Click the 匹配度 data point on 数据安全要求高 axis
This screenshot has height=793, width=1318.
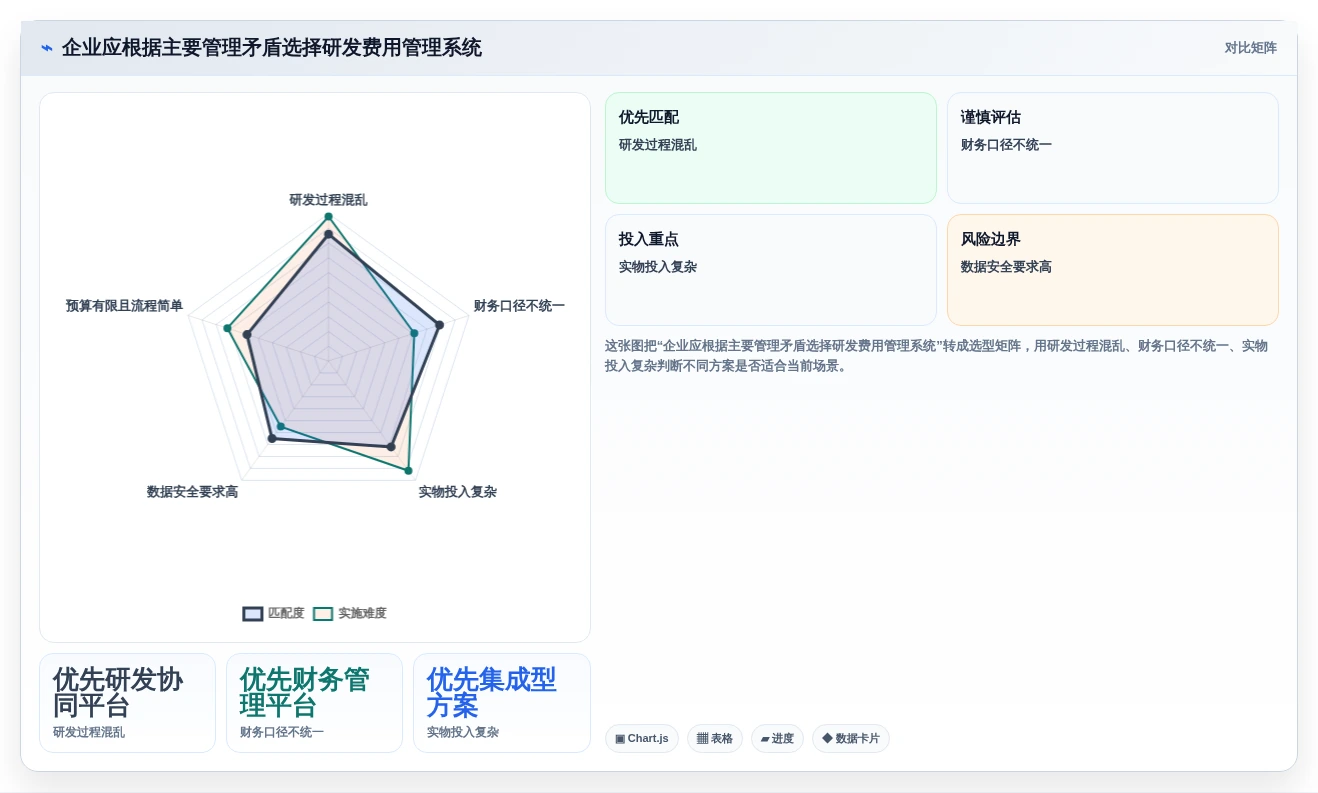tap(272, 438)
